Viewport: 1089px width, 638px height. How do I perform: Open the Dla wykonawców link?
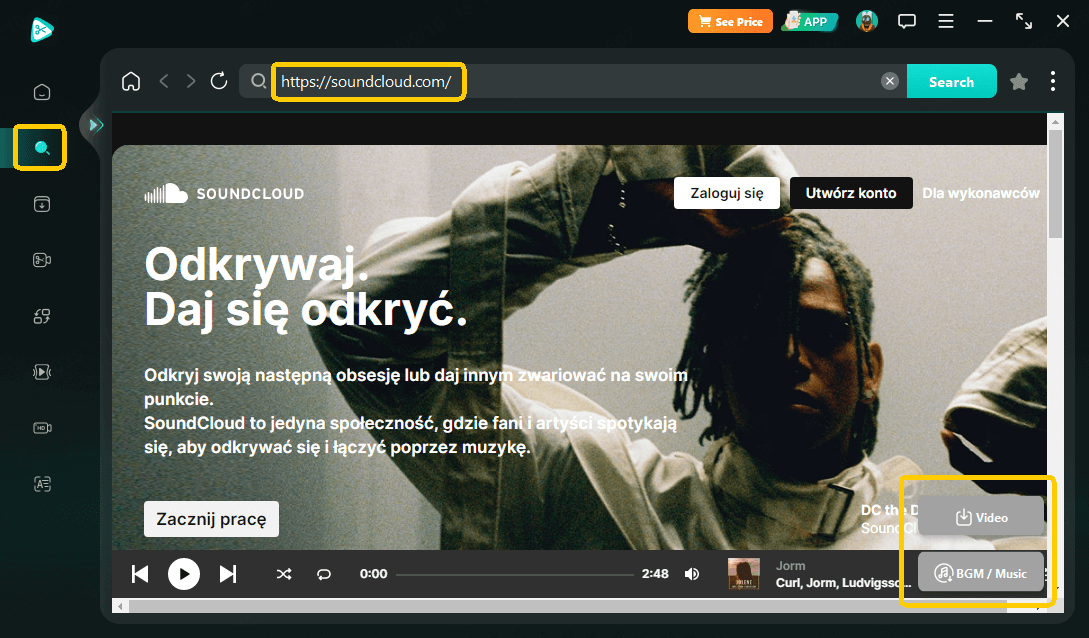tap(981, 193)
